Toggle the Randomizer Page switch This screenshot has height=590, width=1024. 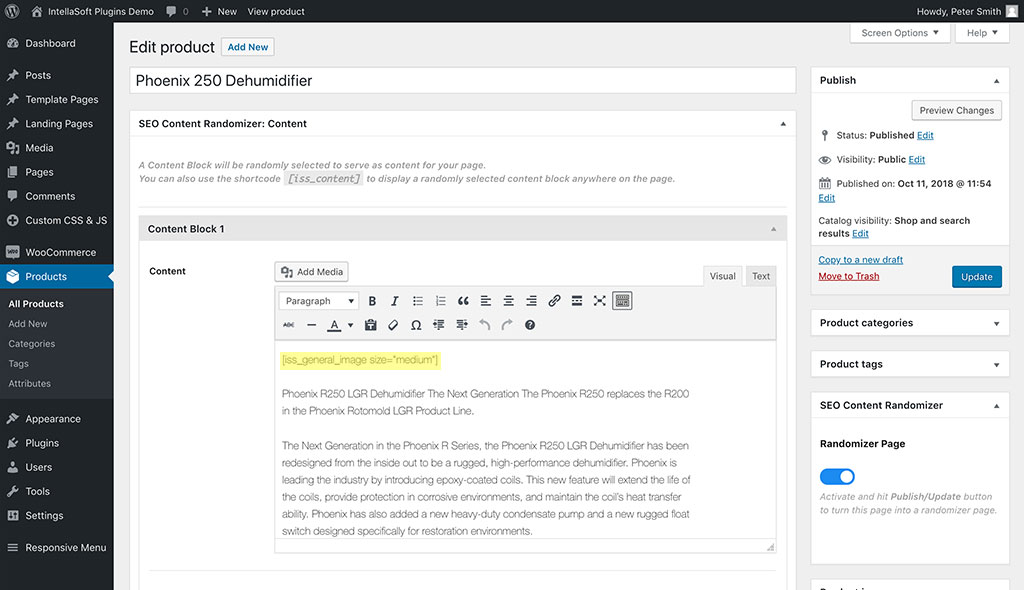point(837,476)
